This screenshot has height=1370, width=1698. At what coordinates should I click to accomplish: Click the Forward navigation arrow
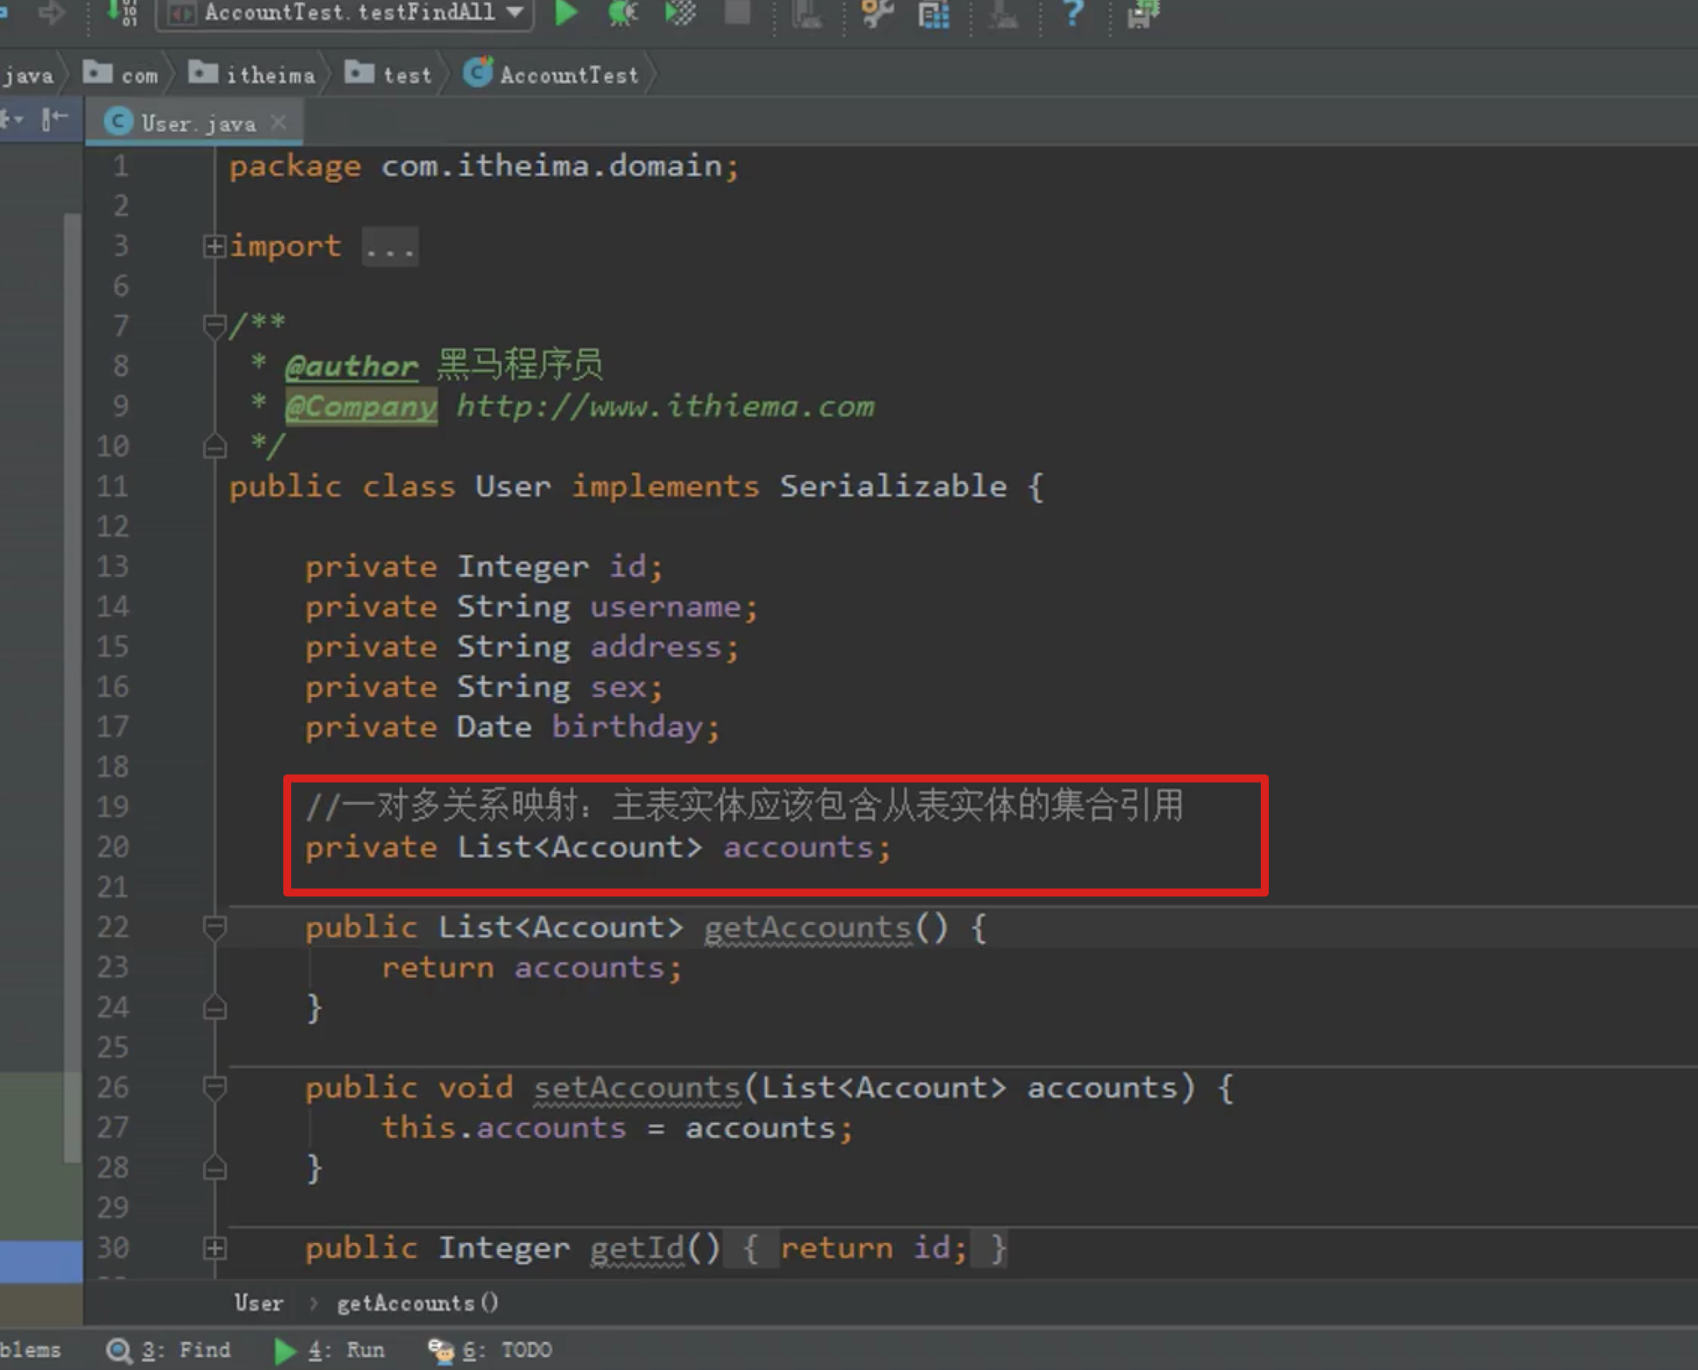click(x=51, y=13)
